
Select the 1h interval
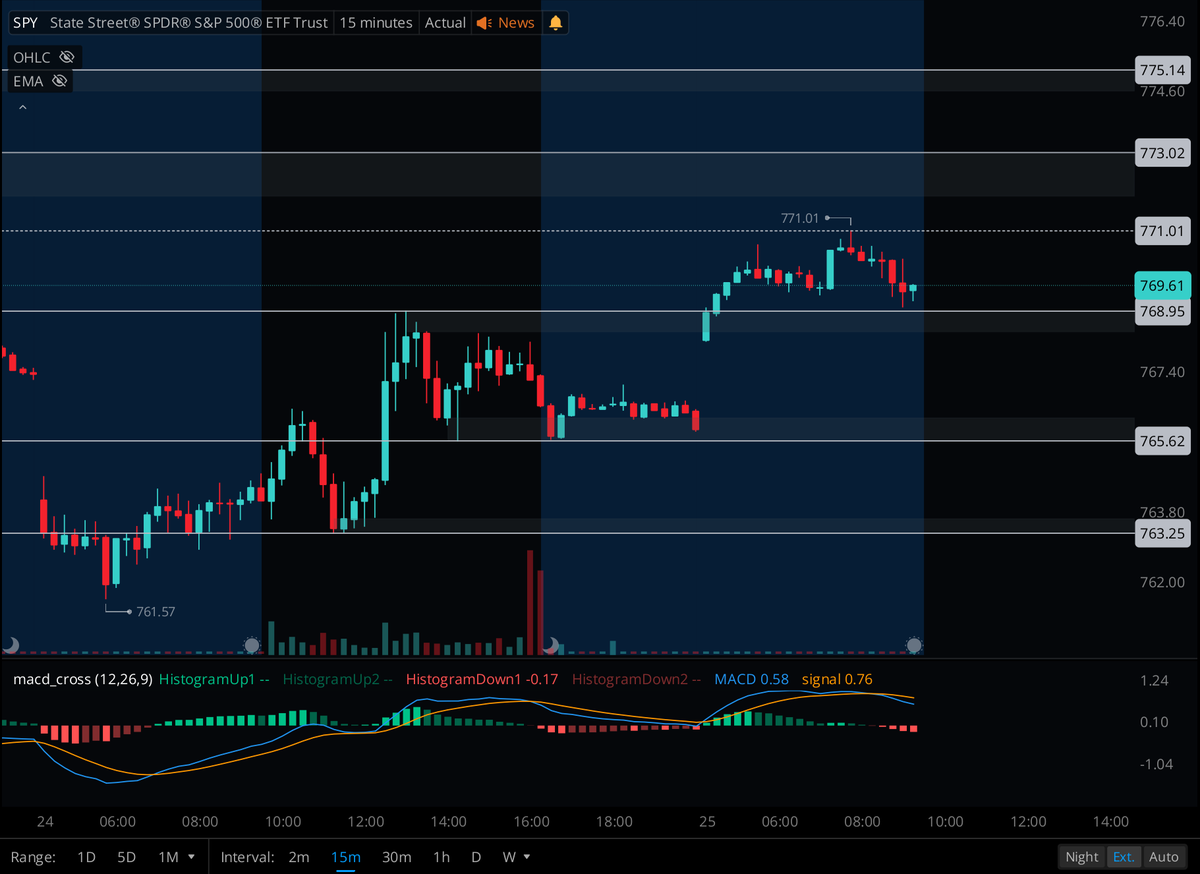(441, 857)
